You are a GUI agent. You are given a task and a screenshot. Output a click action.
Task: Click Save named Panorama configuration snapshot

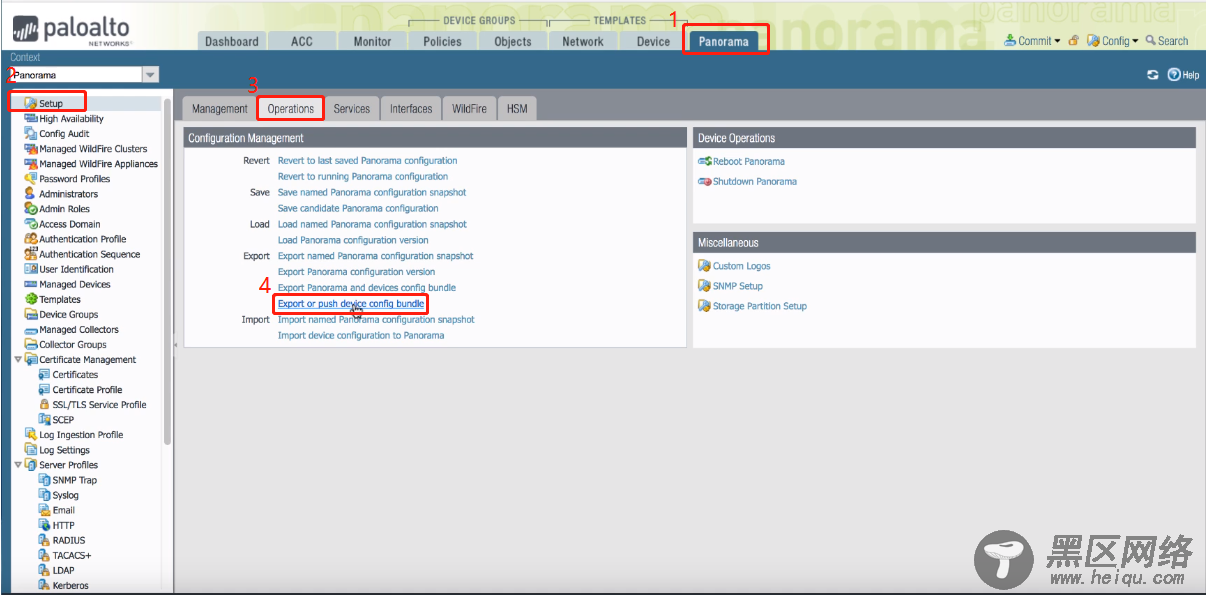(x=372, y=193)
